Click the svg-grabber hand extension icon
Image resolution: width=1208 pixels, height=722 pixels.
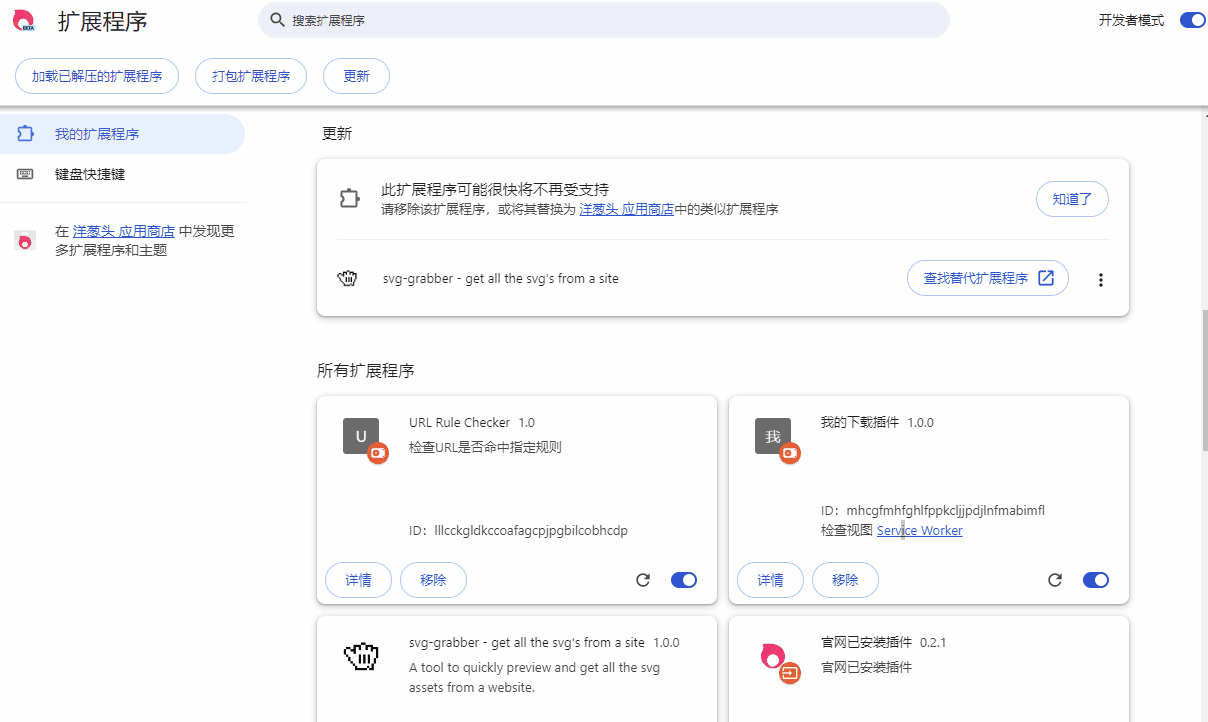coord(347,278)
